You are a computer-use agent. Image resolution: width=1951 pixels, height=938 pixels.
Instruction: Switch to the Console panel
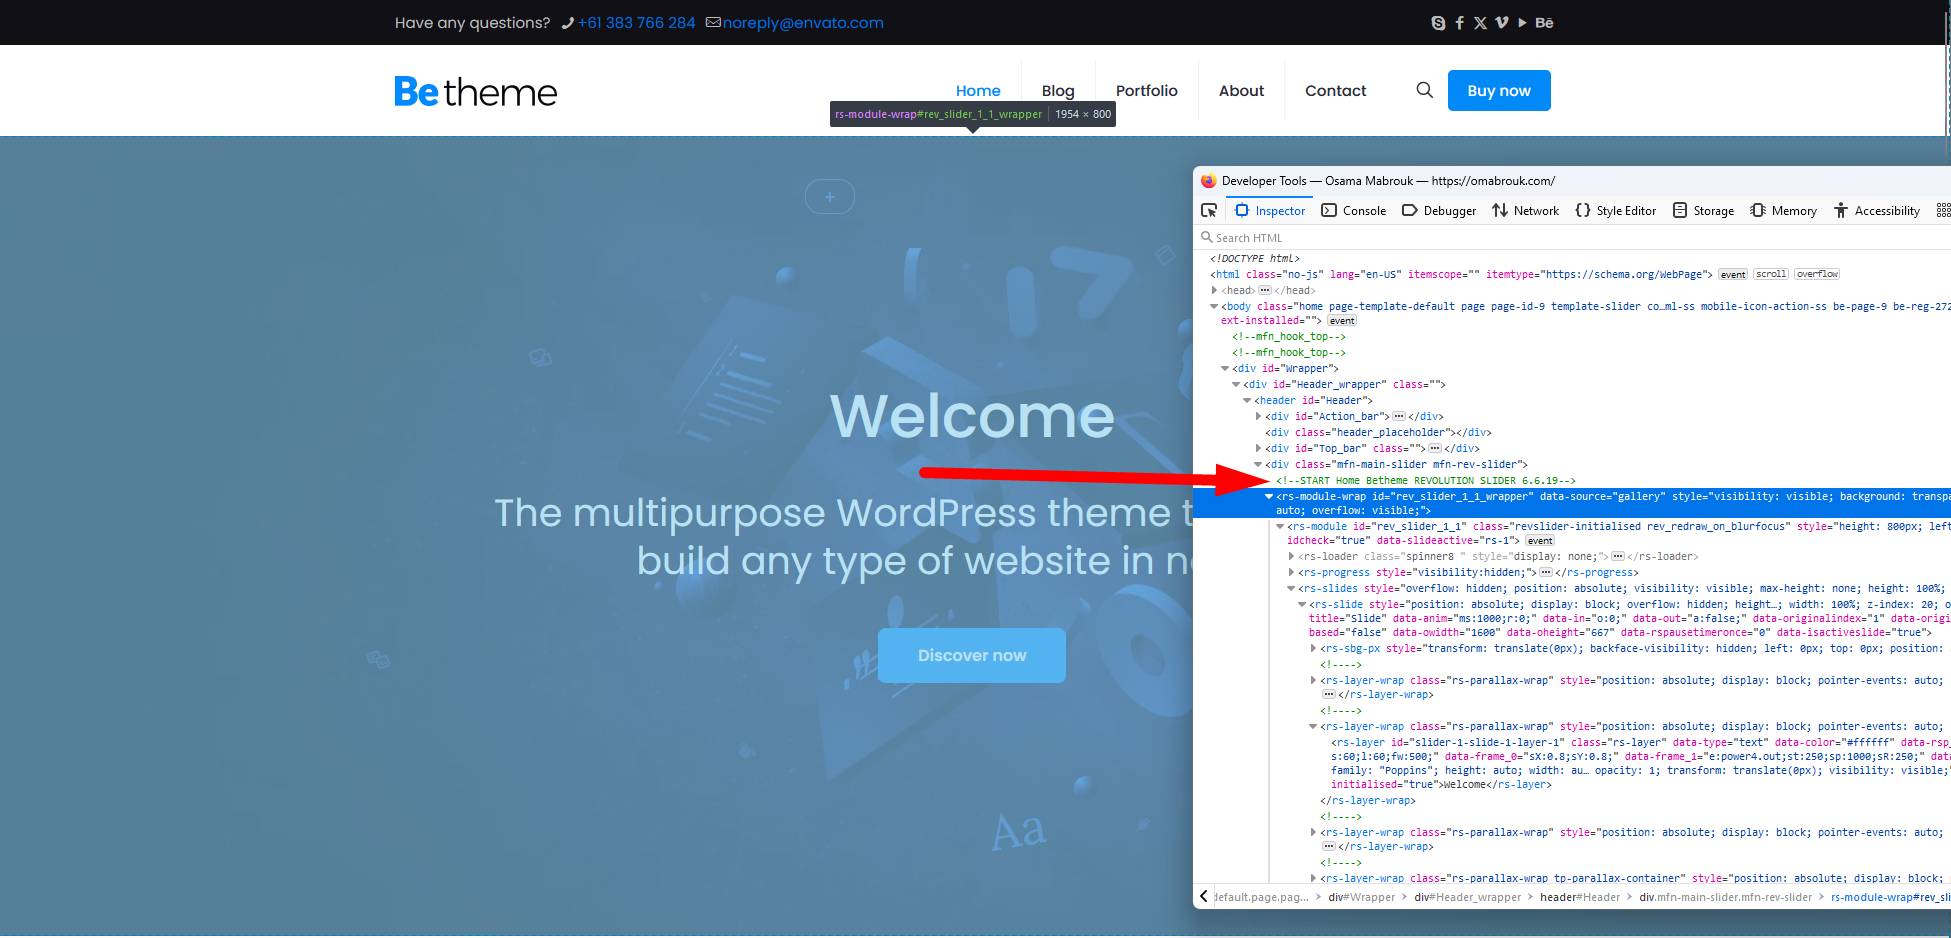pos(1354,210)
